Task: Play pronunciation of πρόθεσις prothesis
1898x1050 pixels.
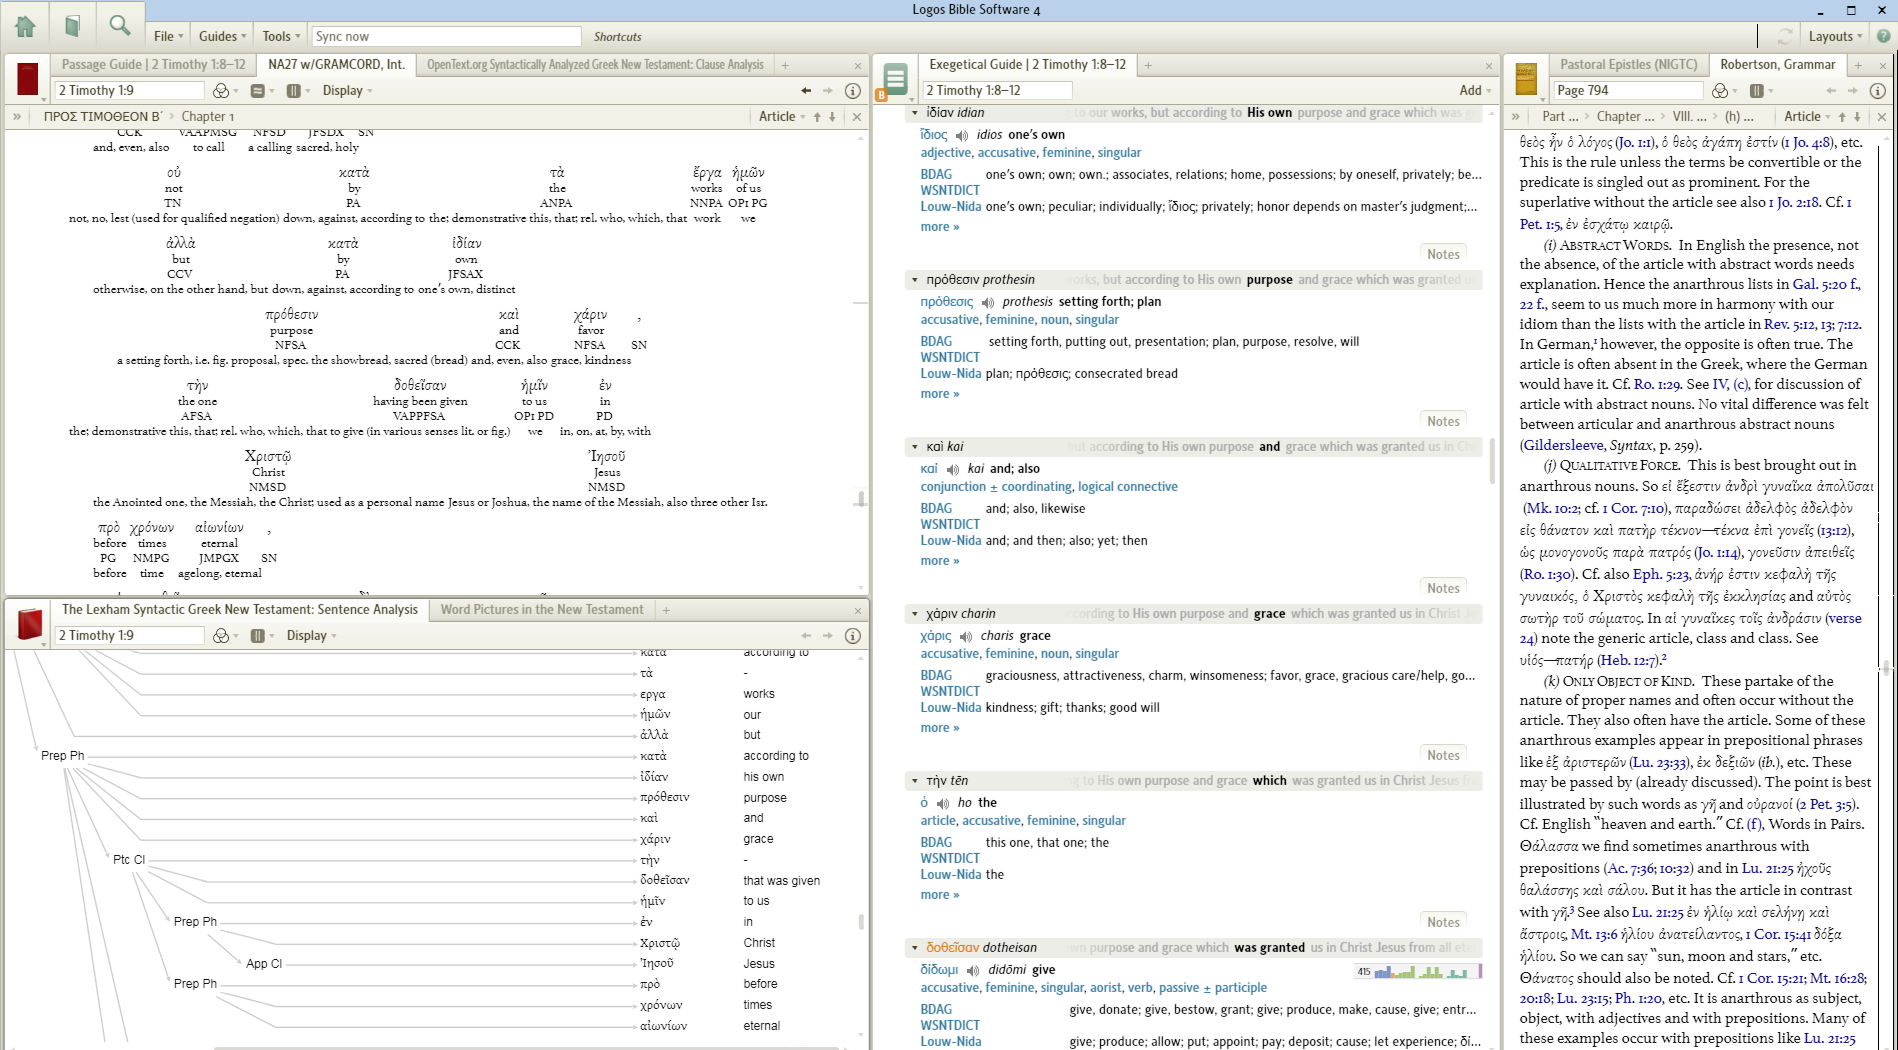Action: [988, 302]
